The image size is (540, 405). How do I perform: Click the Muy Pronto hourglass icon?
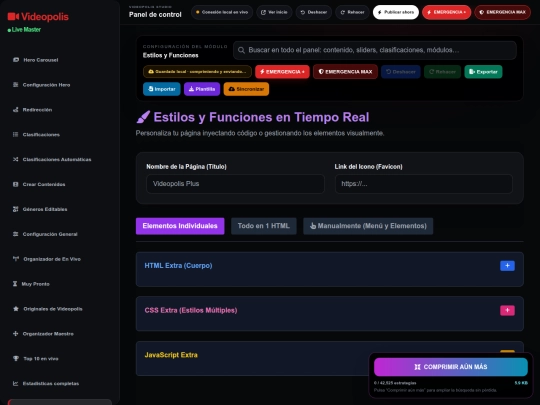[x=15, y=284]
